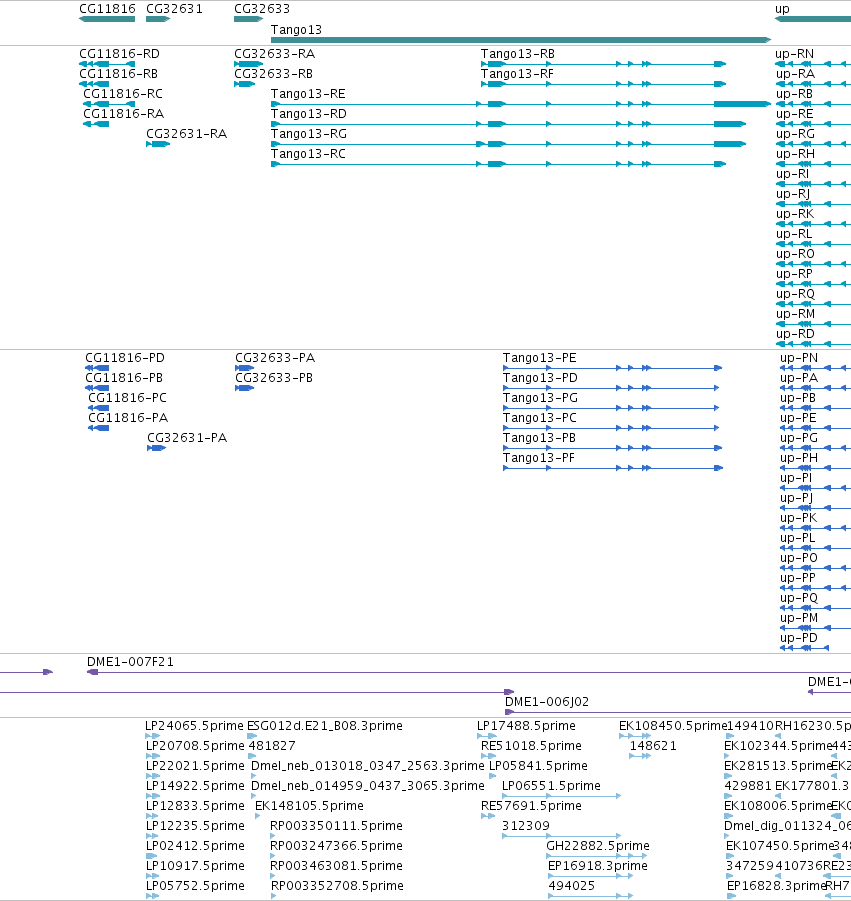Image resolution: width=851 pixels, height=901 pixels.
Task: Select transcript Tango13-RF
Action: 517,74
